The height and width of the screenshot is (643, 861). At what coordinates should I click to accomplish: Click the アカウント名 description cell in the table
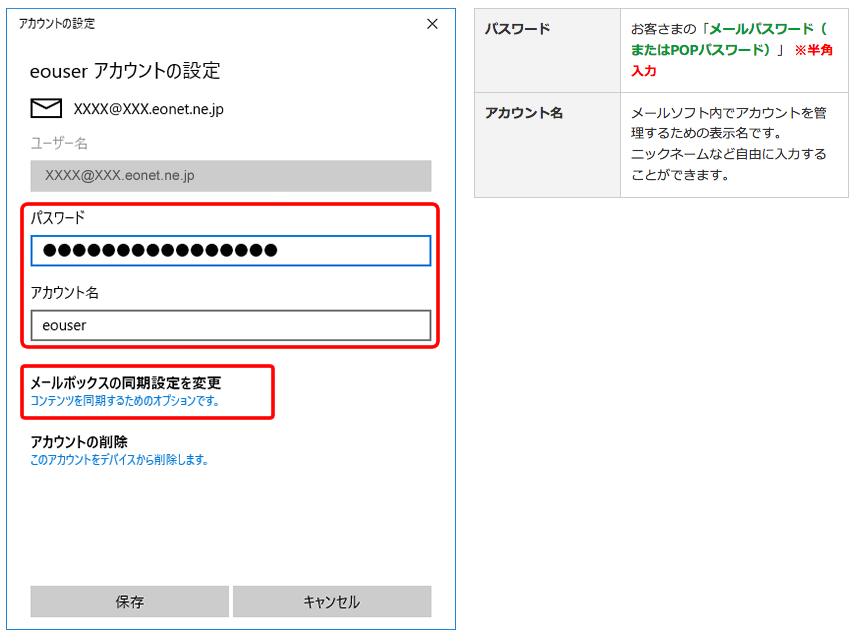tap(733, 145)
